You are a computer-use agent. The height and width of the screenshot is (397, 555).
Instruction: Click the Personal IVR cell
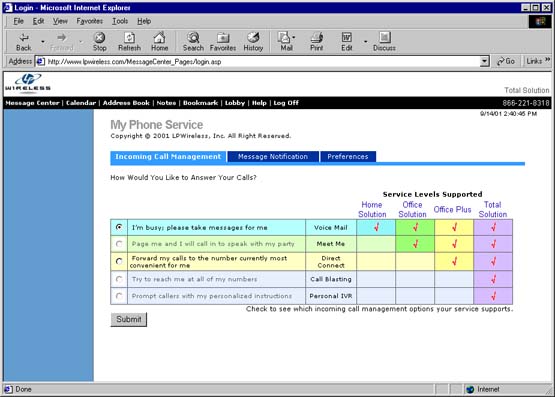[331, 296]
